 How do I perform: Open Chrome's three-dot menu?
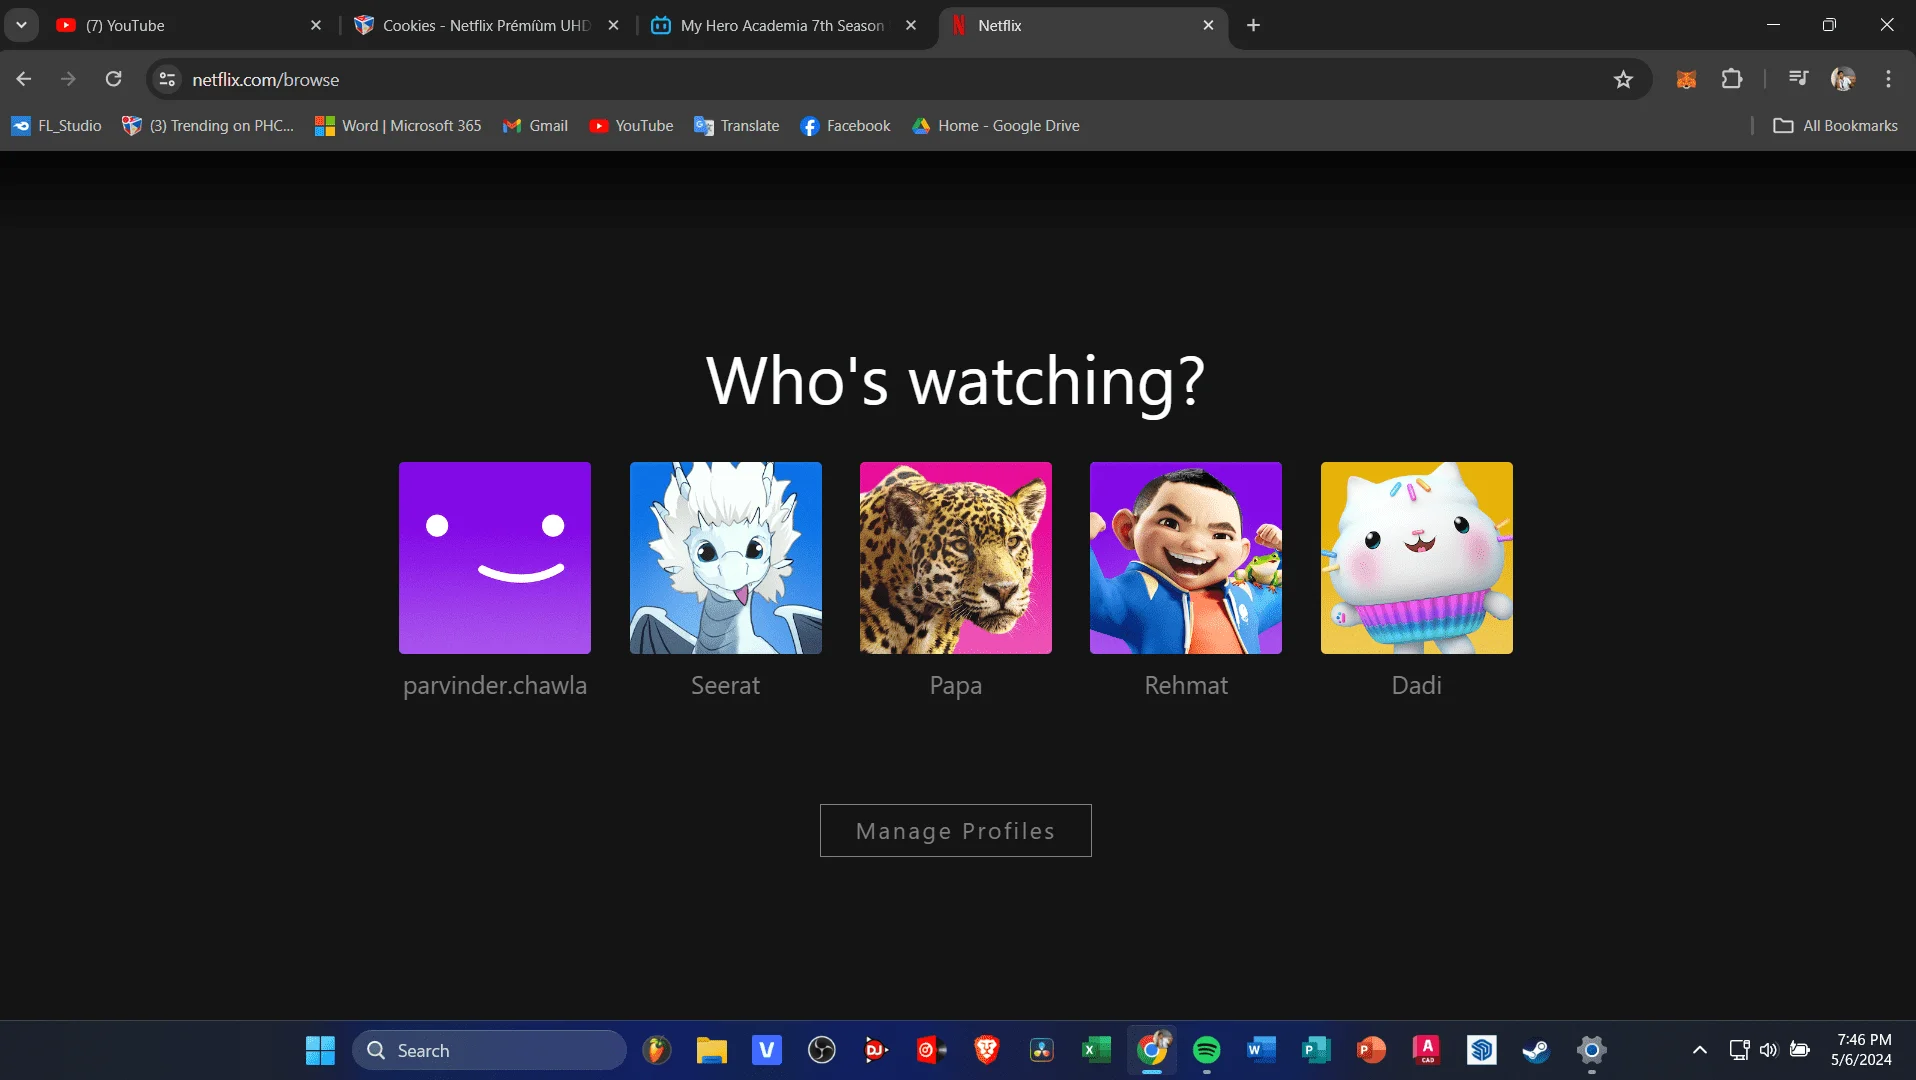[1888, 79]
